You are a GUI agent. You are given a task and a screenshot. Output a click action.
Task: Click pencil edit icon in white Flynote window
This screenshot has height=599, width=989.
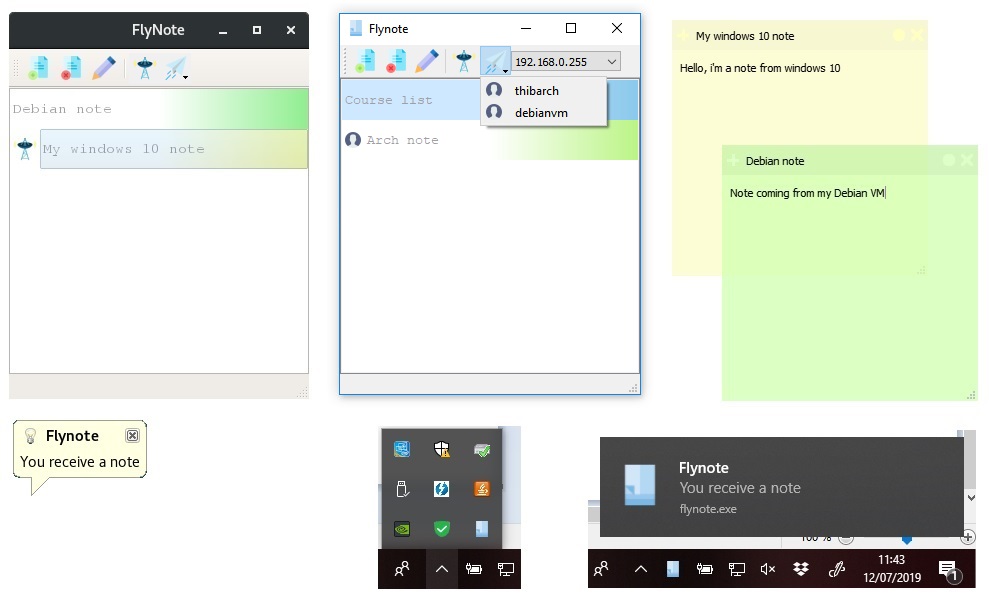(427, 61)
